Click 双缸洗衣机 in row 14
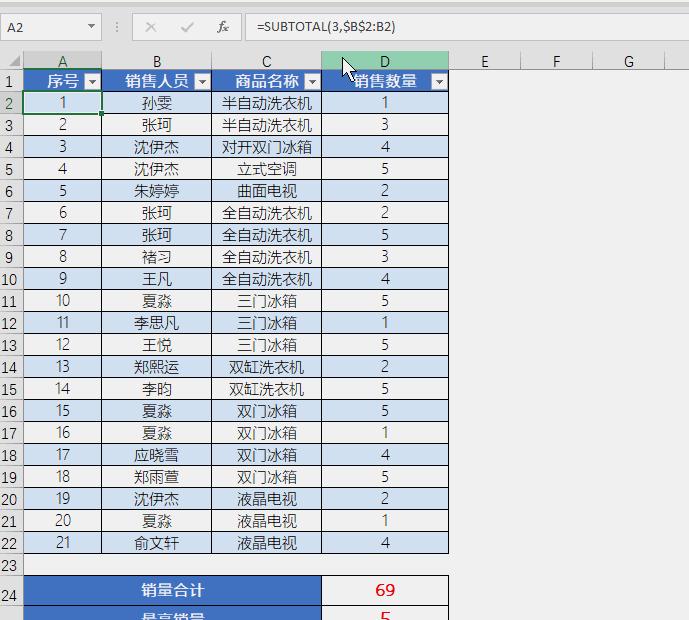Image resolution: width=689 pixels, height=620 pixels. pos(266,367)
